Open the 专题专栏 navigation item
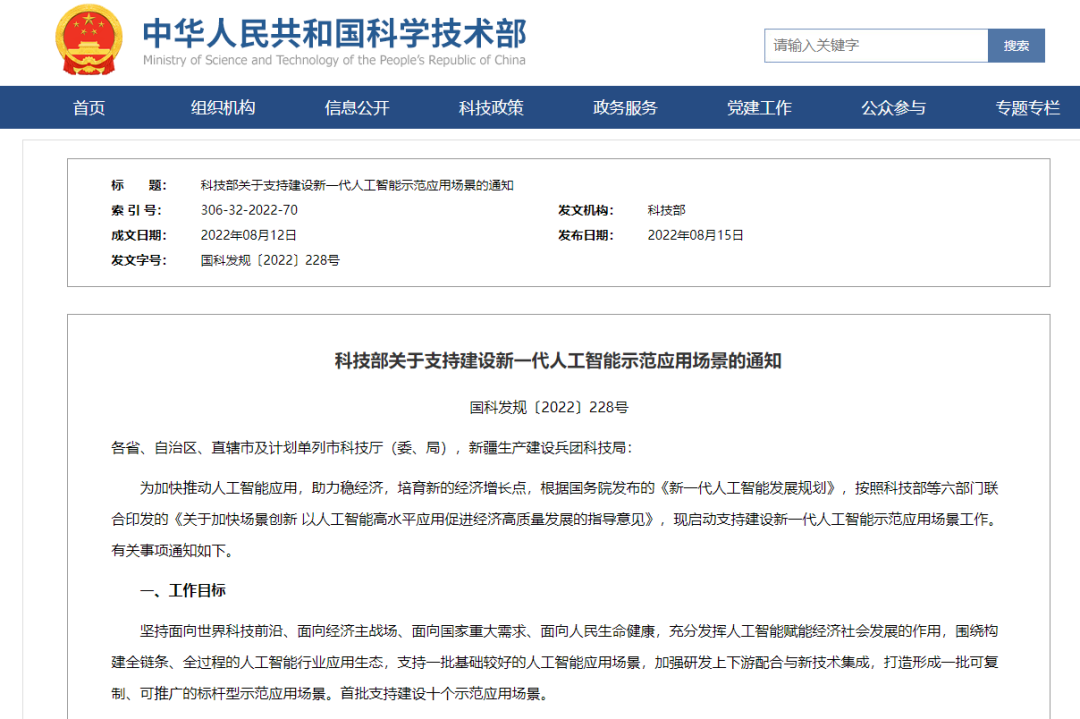1080x719 pixels. pyautogui.click(x=1028, y=107)
